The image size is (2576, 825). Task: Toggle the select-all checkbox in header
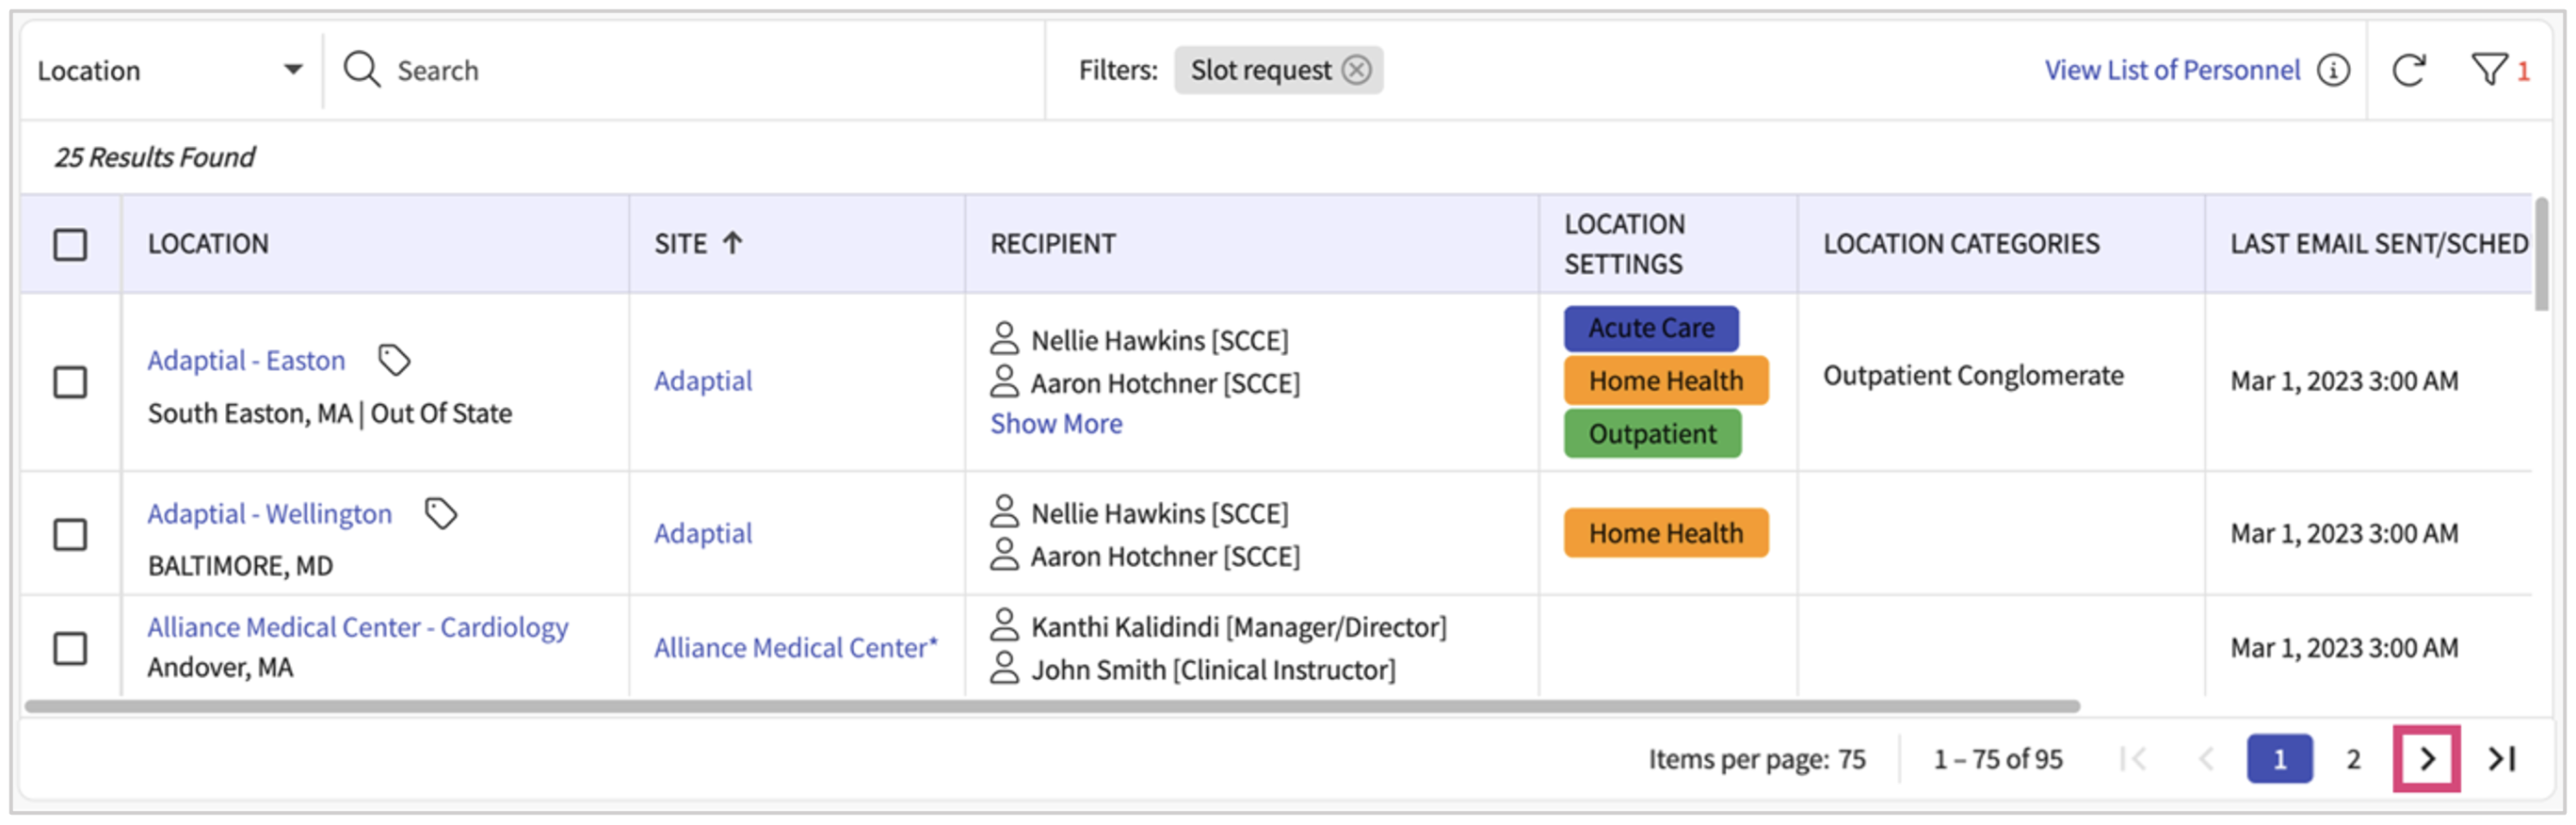tap(70, 245)
